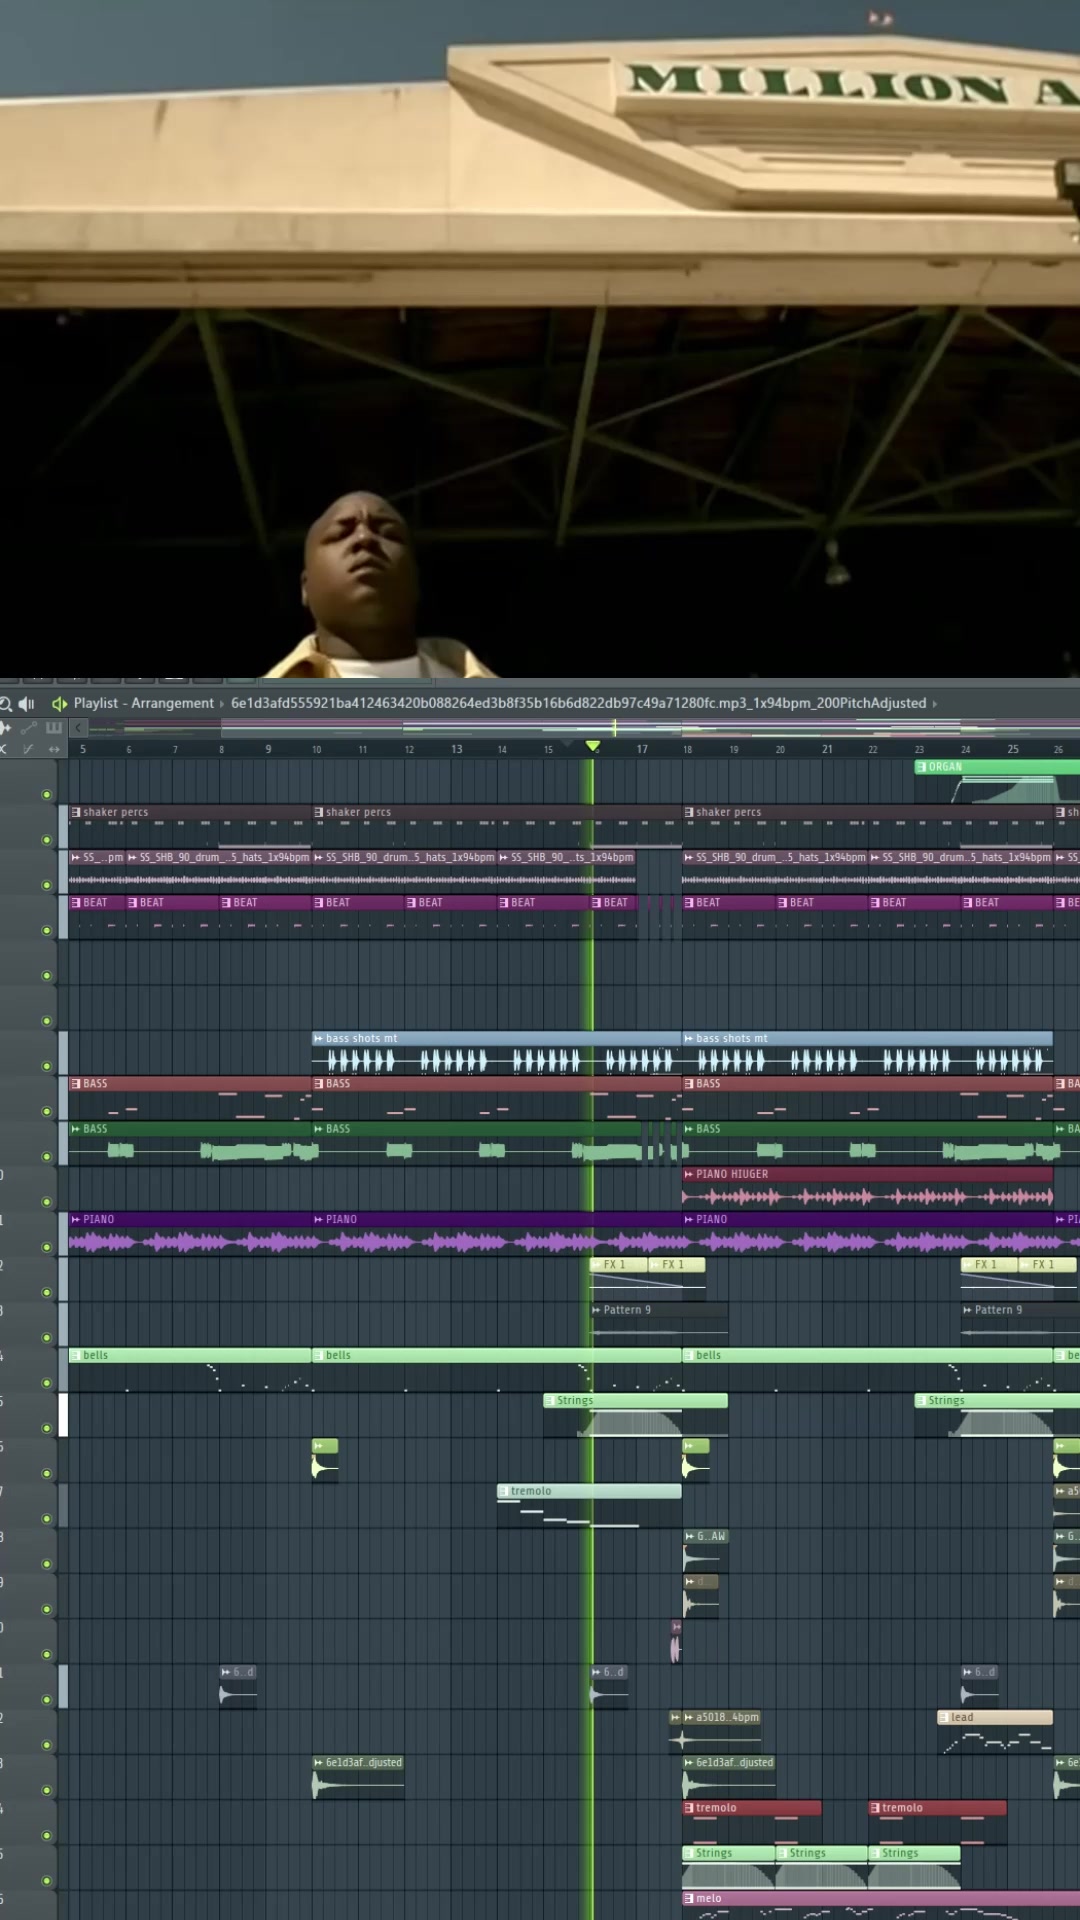1080x1920 pixels.
Task: Select the a5018..4bpm audio clip
Action: 721,1733
